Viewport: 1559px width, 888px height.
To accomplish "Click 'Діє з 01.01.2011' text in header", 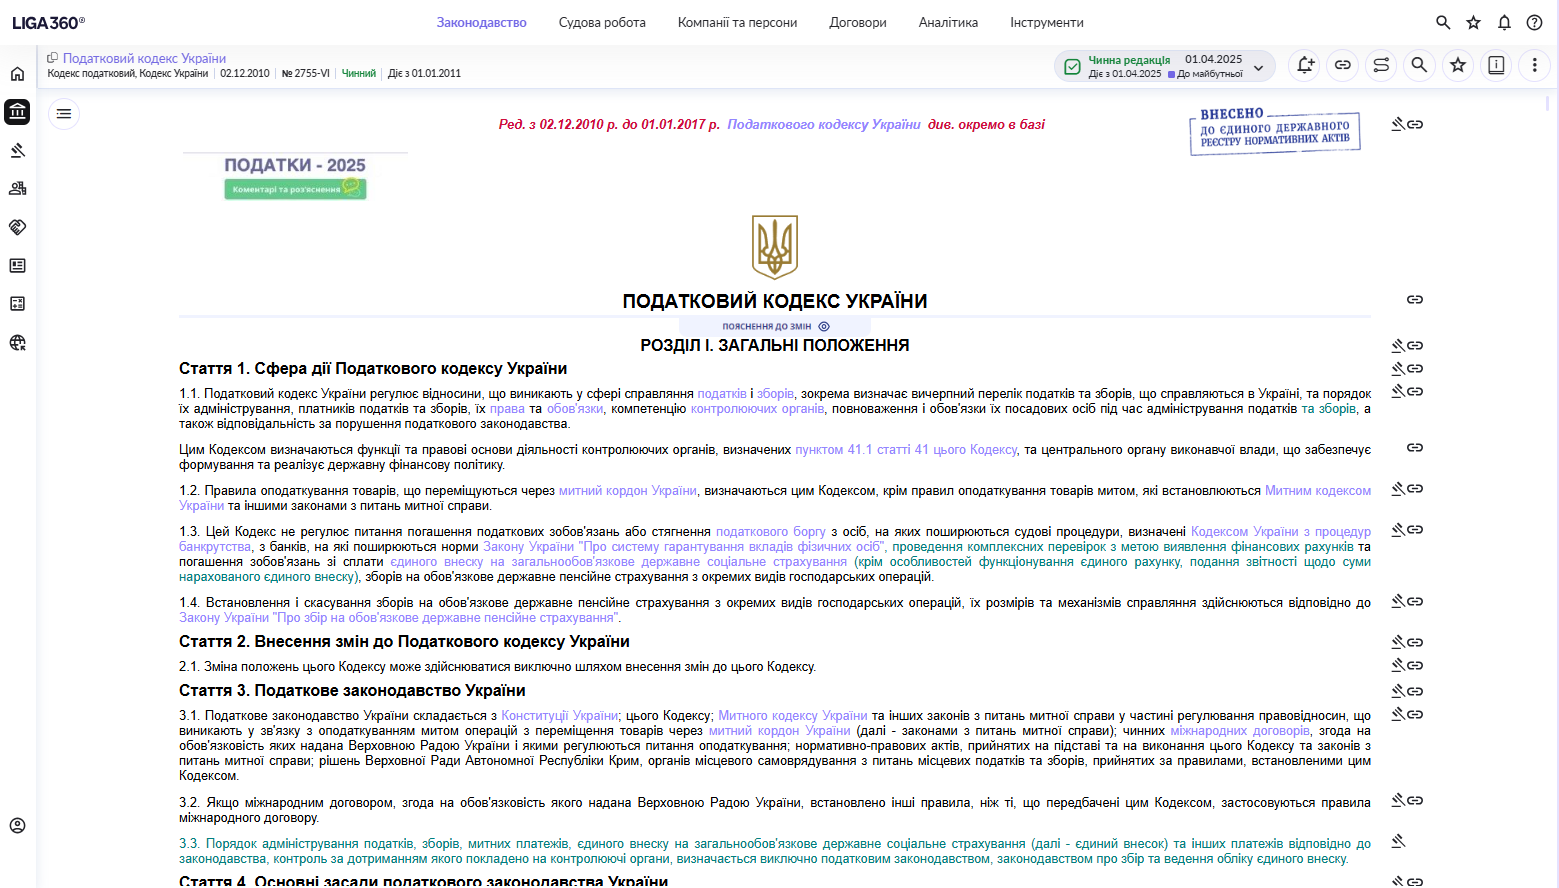I will coord(424,73).
